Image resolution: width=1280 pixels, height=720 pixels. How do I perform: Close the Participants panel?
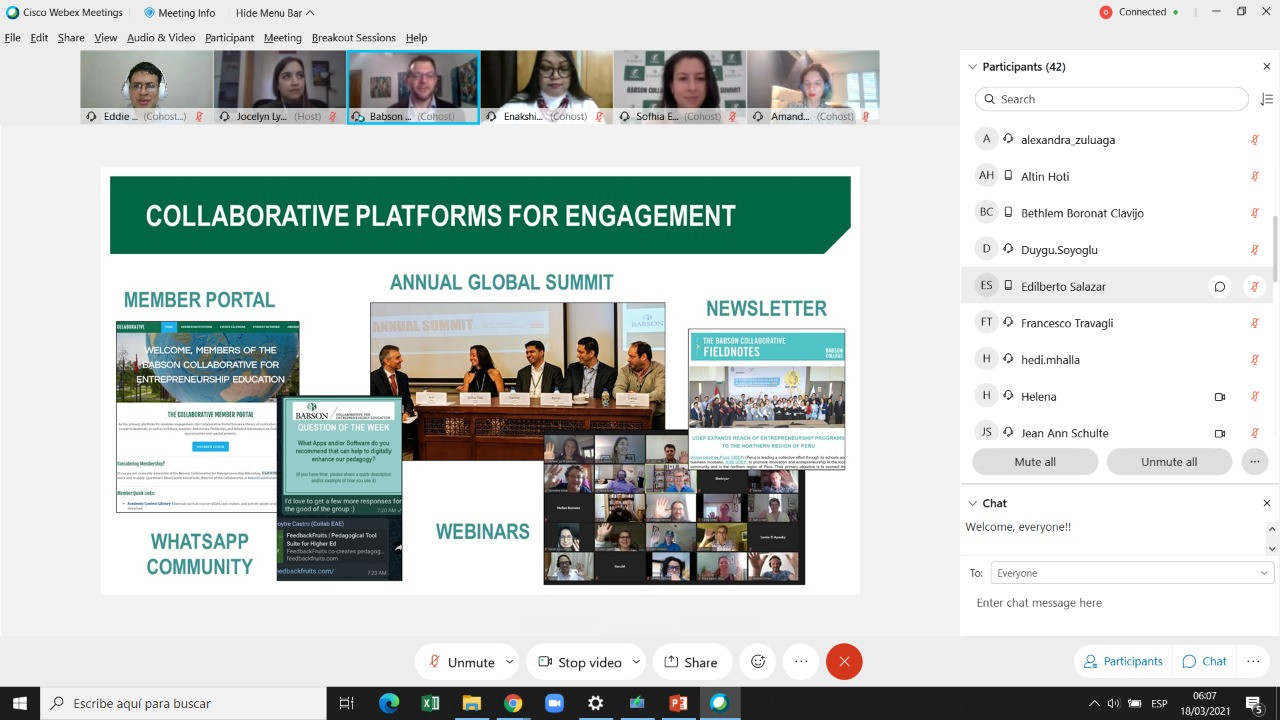[1266, 67]
